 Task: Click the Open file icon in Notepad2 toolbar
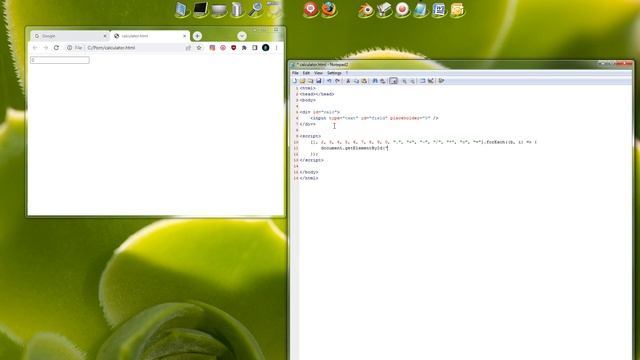tap(302, 81)
